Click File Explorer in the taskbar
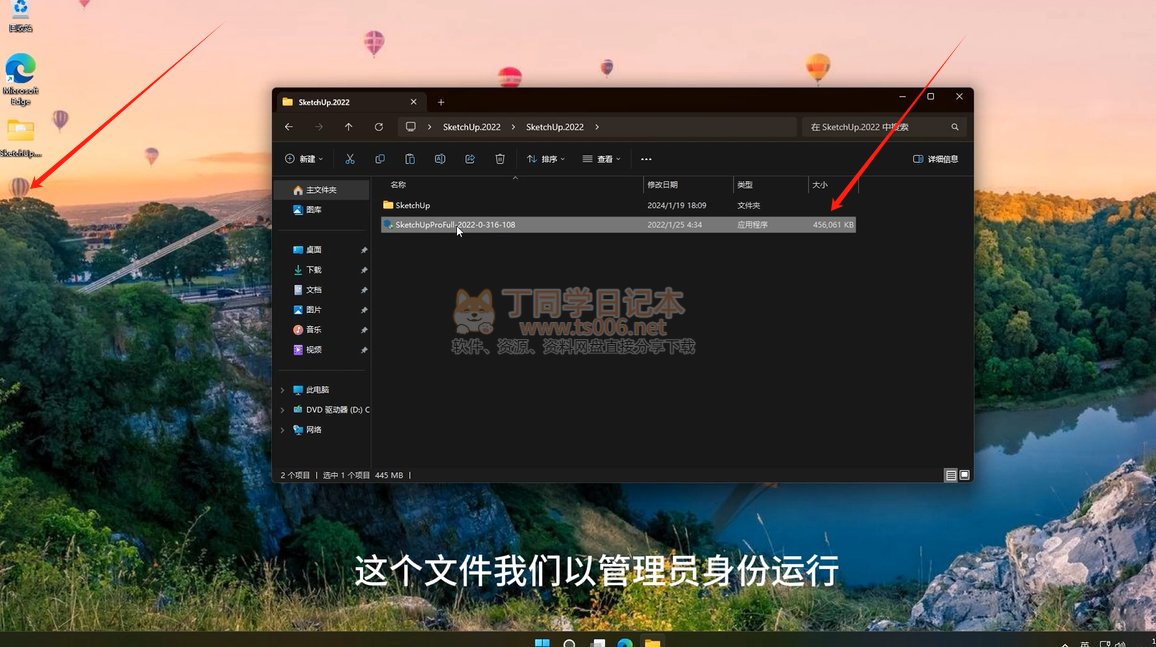The height and width of the screenshot is (647, 1156). click(x=652, y=643)
